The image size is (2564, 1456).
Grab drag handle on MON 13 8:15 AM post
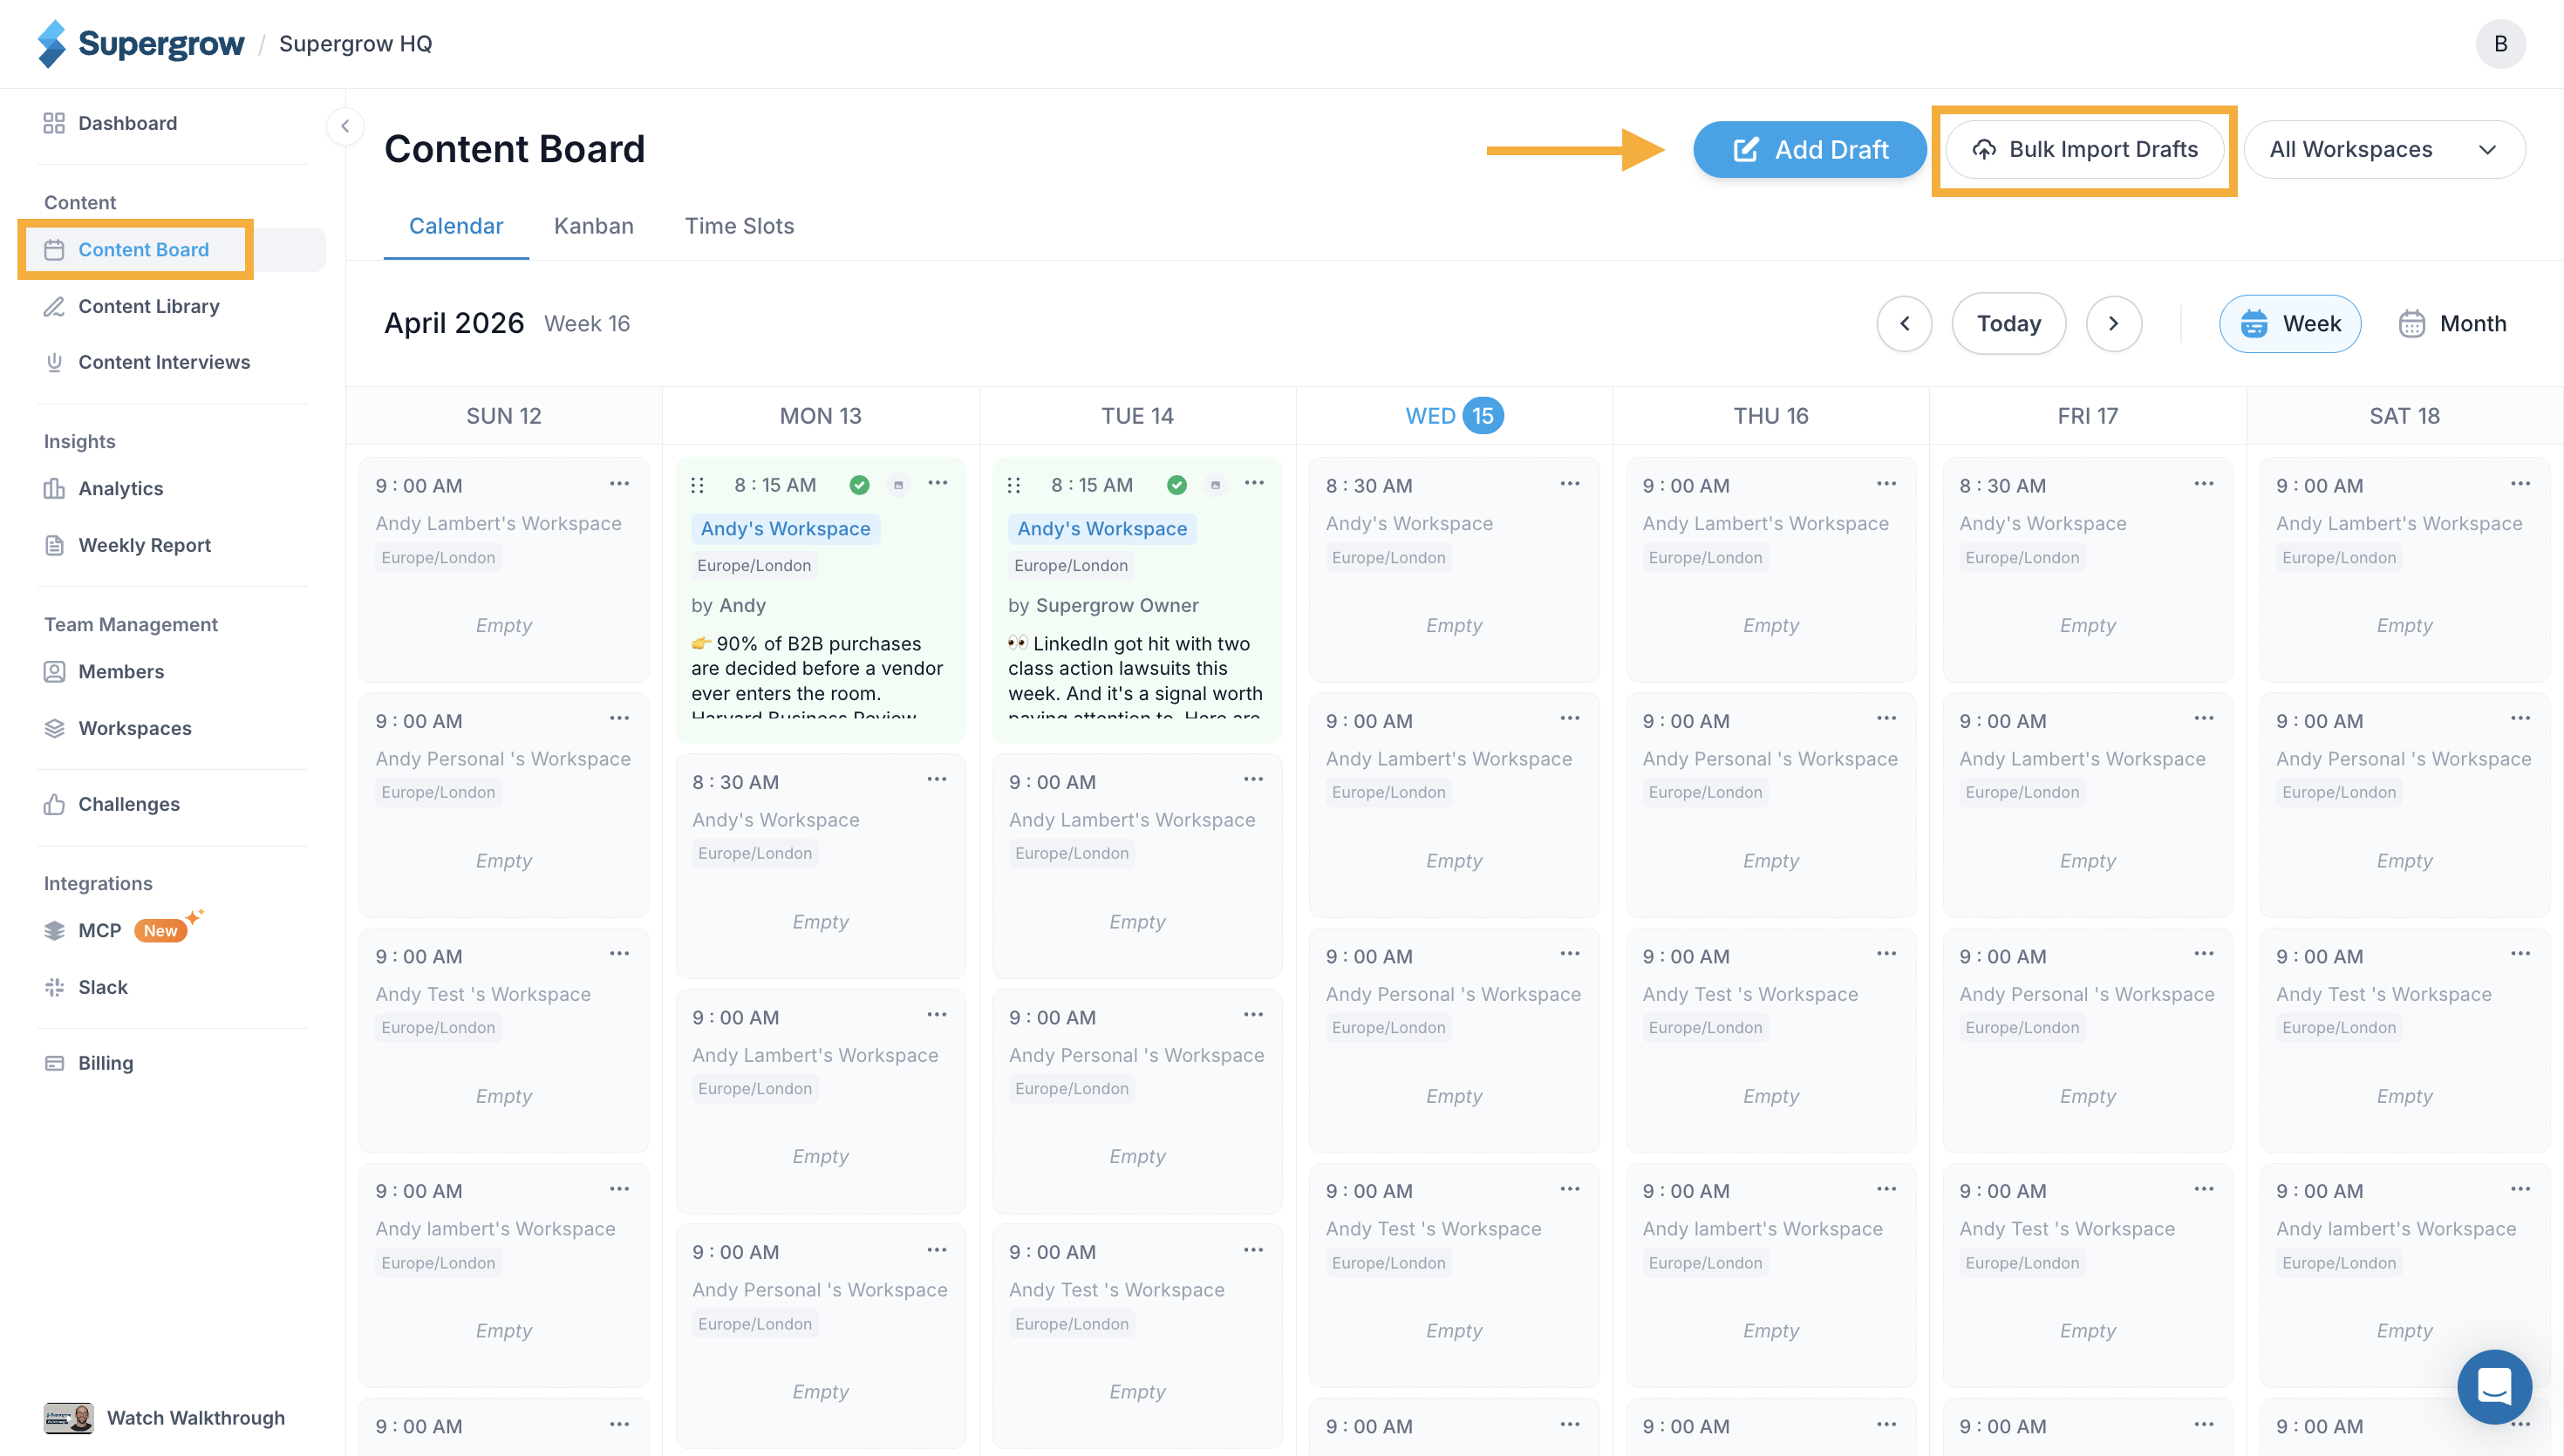[697, 485]
